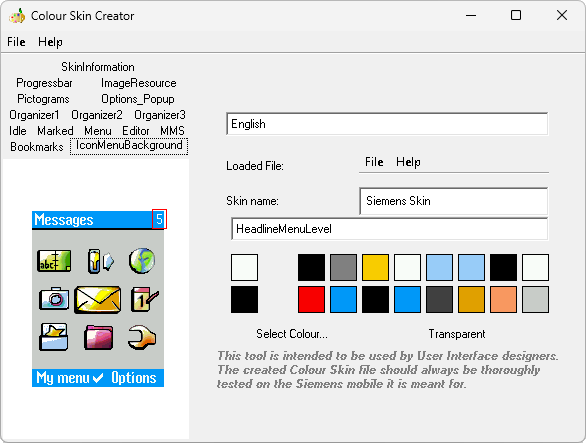Viewport: 586px width, 443px height.
Task: Switch to the Organizer1 tab
Action: [34, 115]
